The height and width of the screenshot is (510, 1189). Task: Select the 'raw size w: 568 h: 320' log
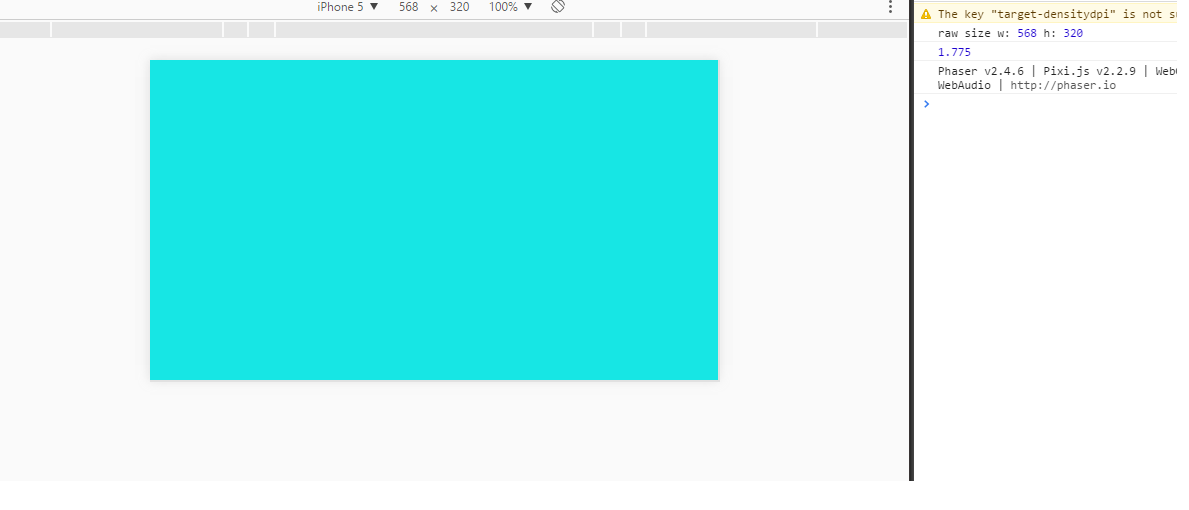tap(1010, 33)
